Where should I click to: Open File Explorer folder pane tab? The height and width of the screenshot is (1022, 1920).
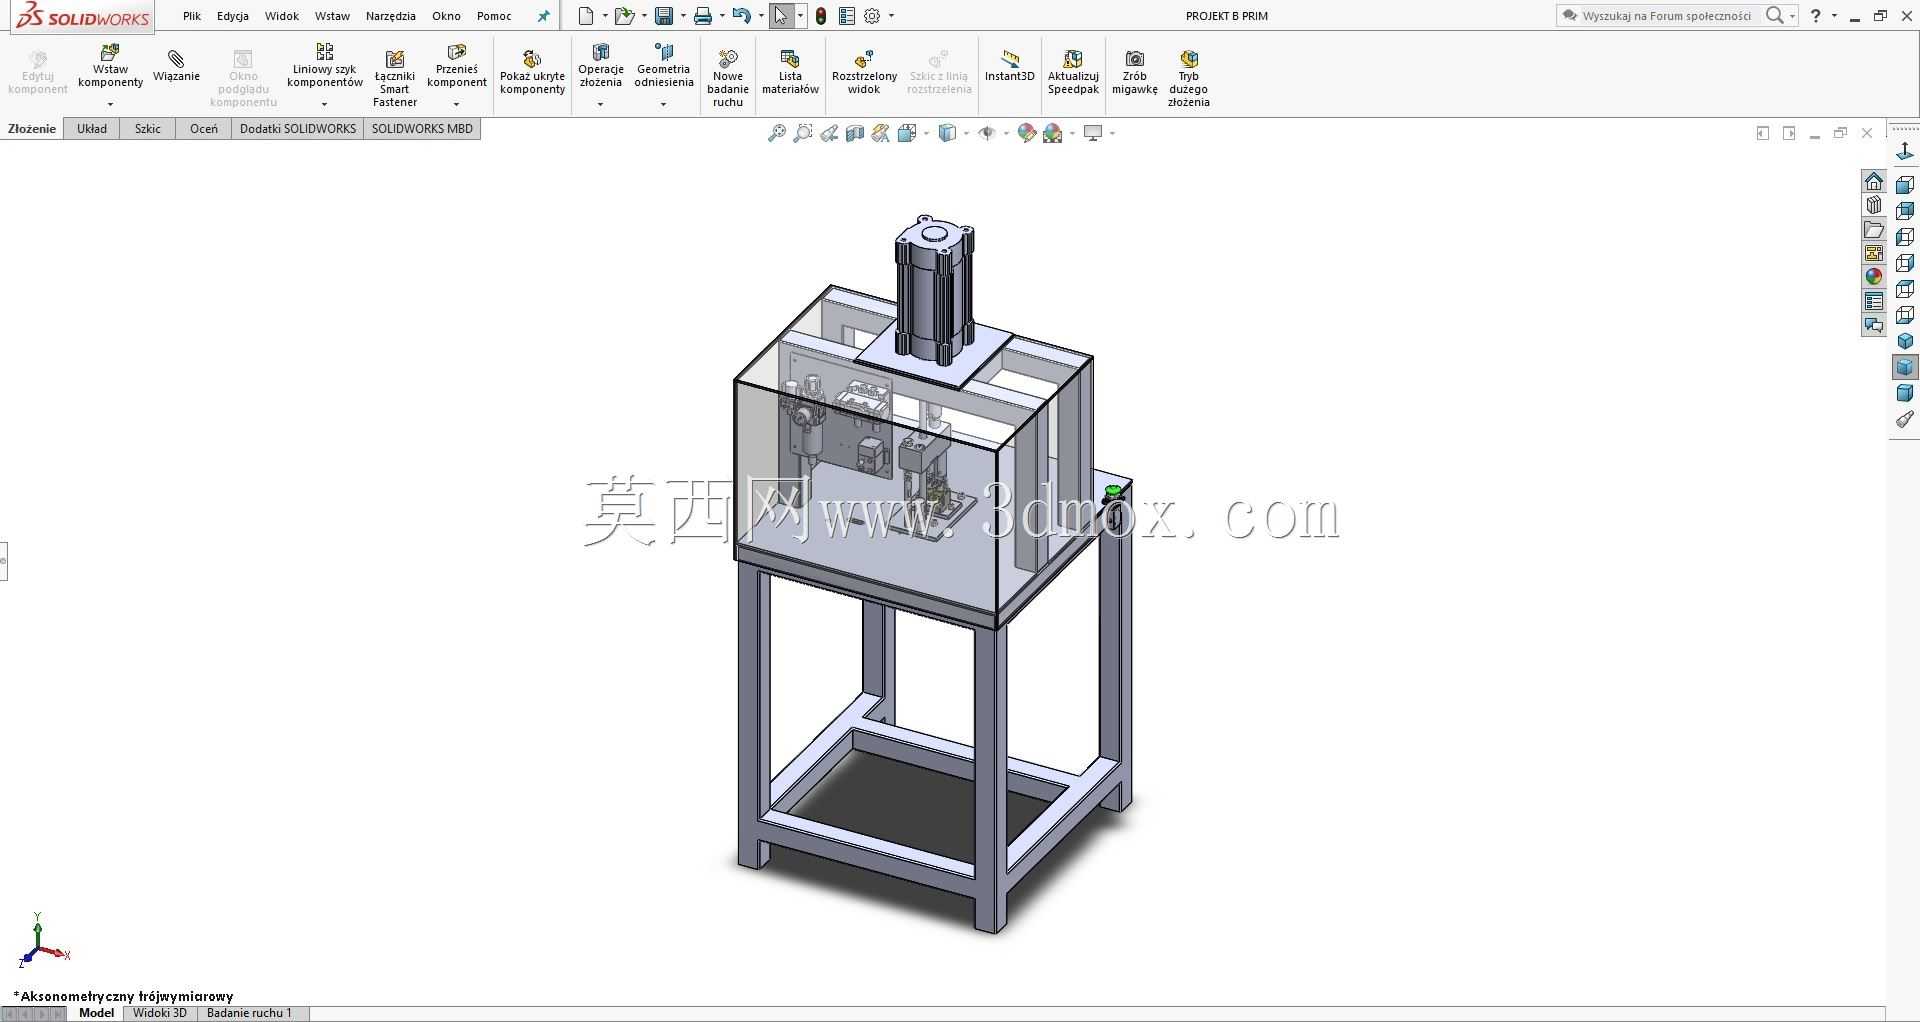[1873, 230]
